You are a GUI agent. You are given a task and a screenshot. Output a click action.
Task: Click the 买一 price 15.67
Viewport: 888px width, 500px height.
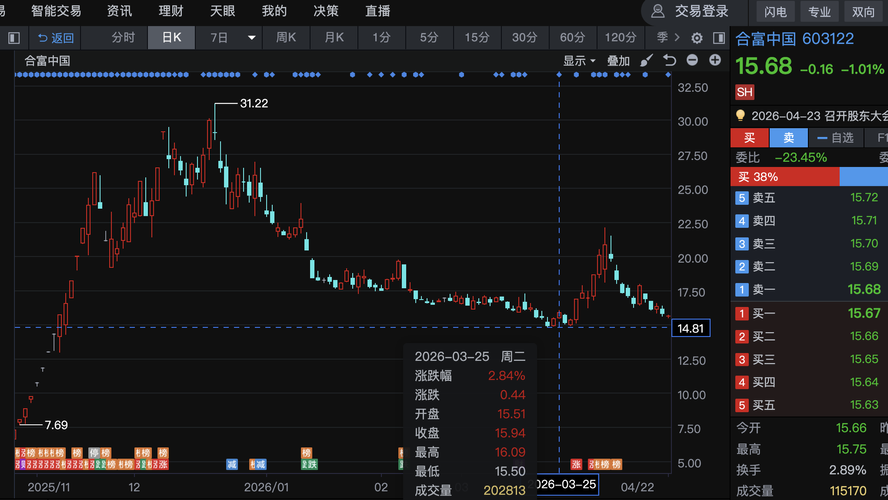(864, 313)
